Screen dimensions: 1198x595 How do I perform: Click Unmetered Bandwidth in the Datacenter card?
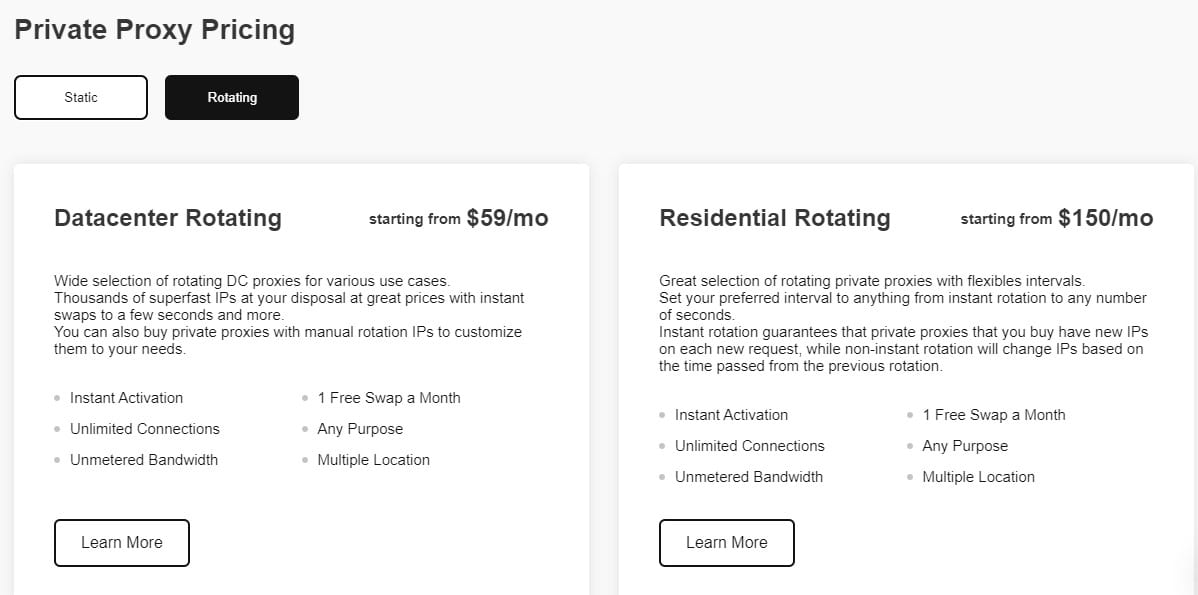tap(144, 460)
